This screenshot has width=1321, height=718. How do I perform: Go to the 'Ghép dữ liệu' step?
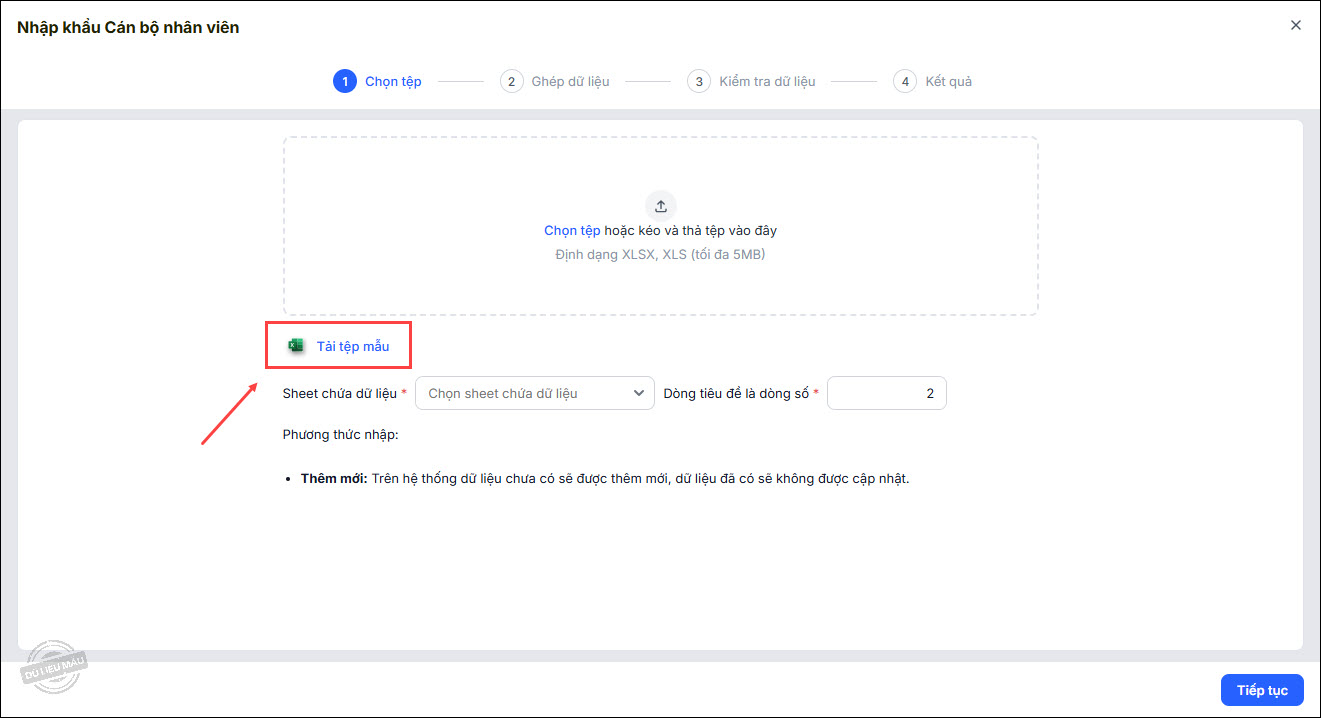[x=570, y=81]
